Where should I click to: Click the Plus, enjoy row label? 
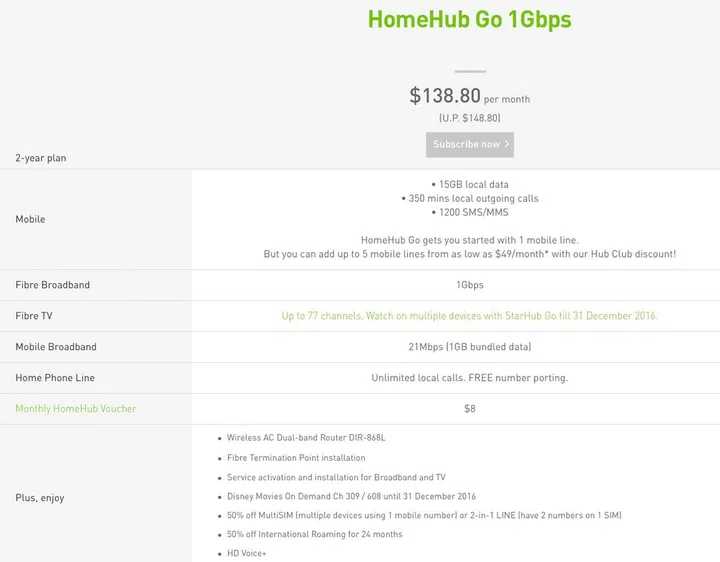(40, 498)
